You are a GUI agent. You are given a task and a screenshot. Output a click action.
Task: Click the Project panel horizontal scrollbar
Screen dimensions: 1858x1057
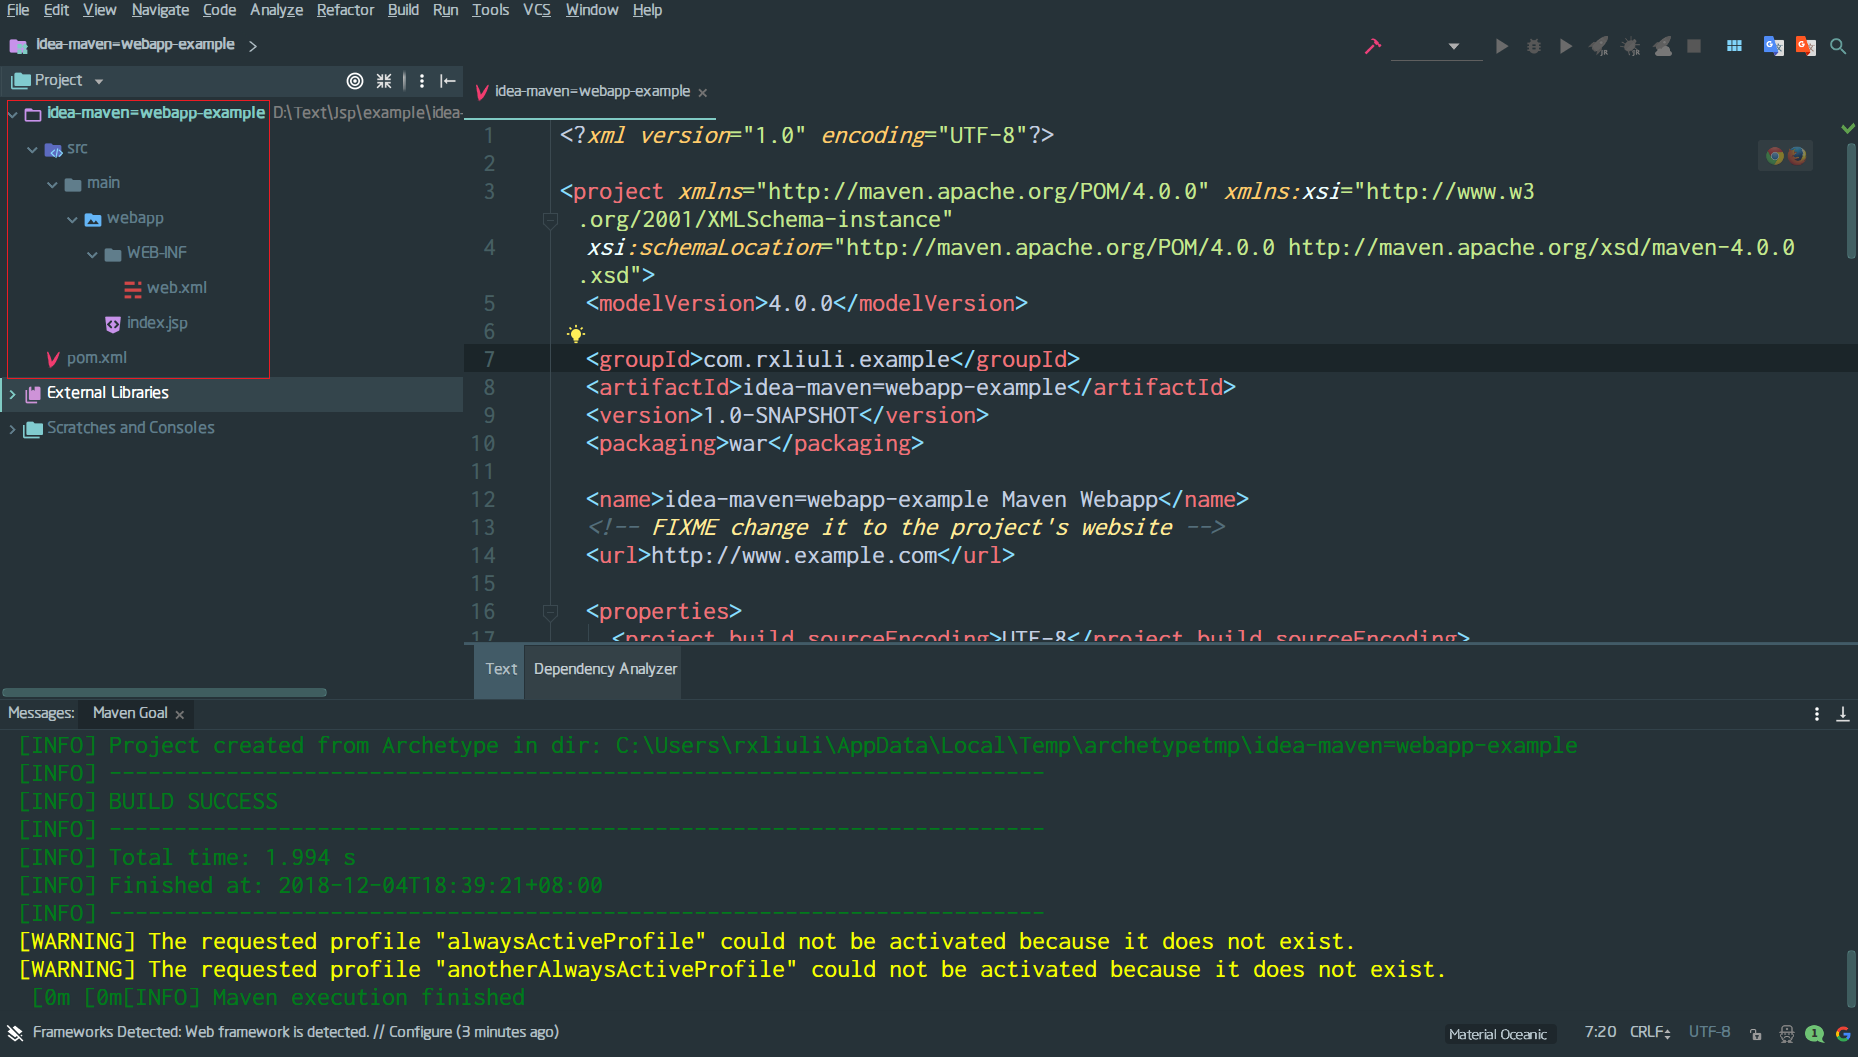click(165, 692)
